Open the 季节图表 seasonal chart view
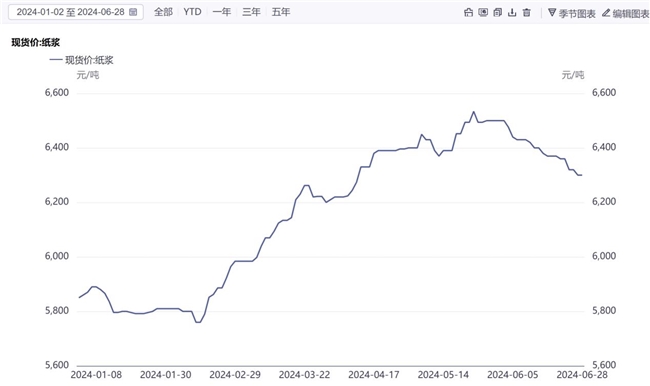Viewport: 650px width, 386px height. coord(572,13)
